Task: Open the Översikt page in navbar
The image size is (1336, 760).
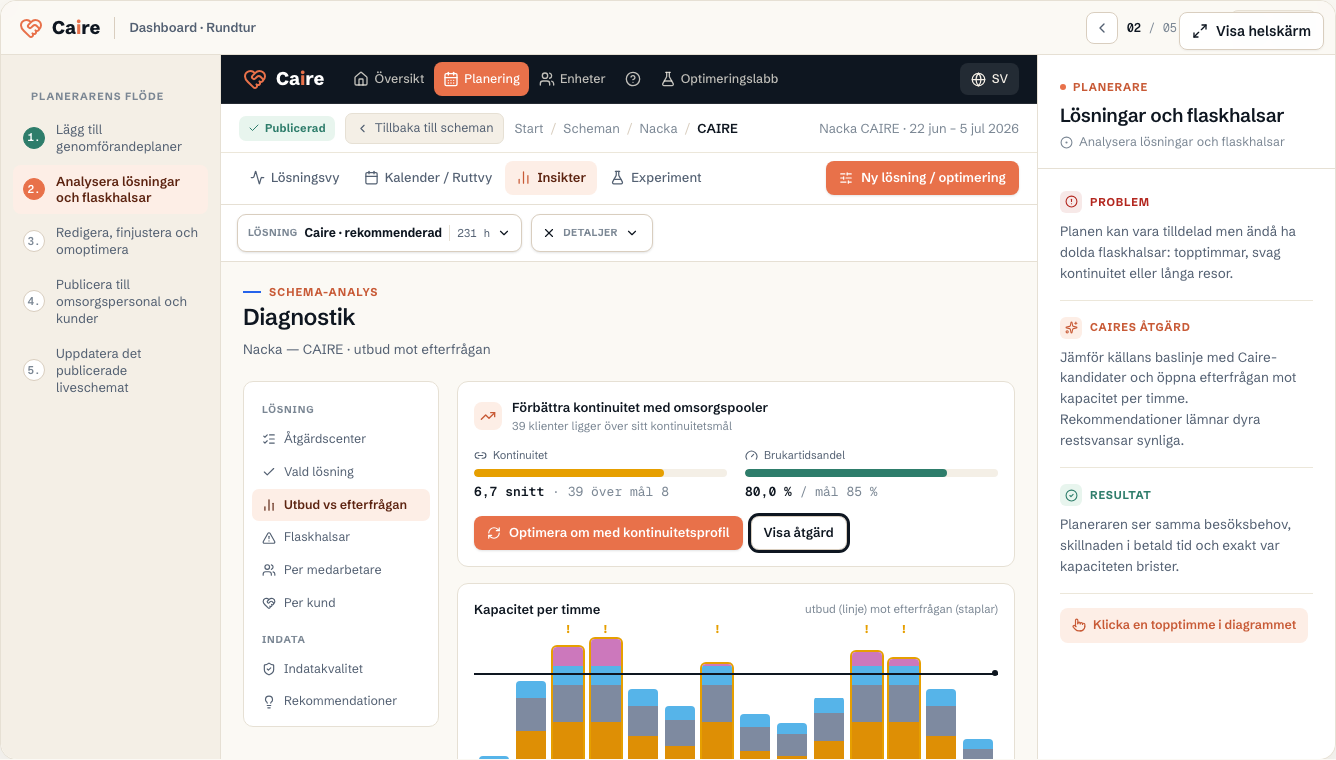Action: click(389, 79)
